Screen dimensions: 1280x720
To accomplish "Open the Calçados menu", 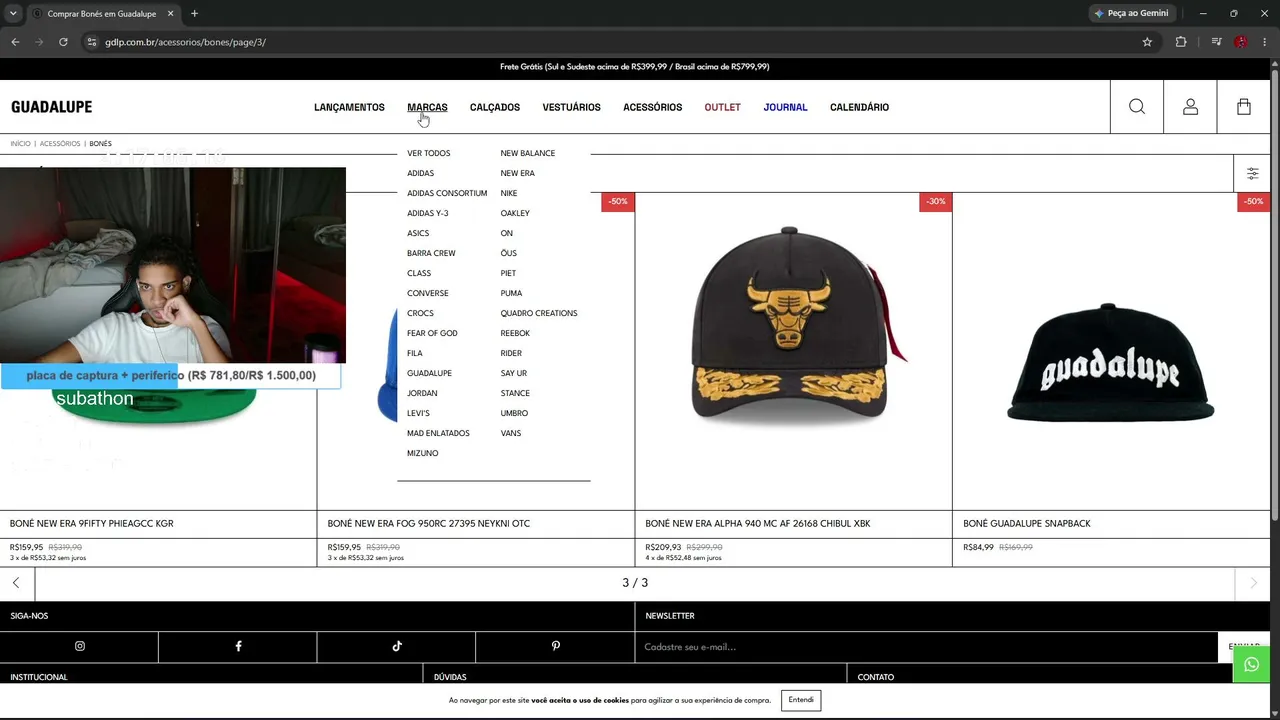I will 495,107.
